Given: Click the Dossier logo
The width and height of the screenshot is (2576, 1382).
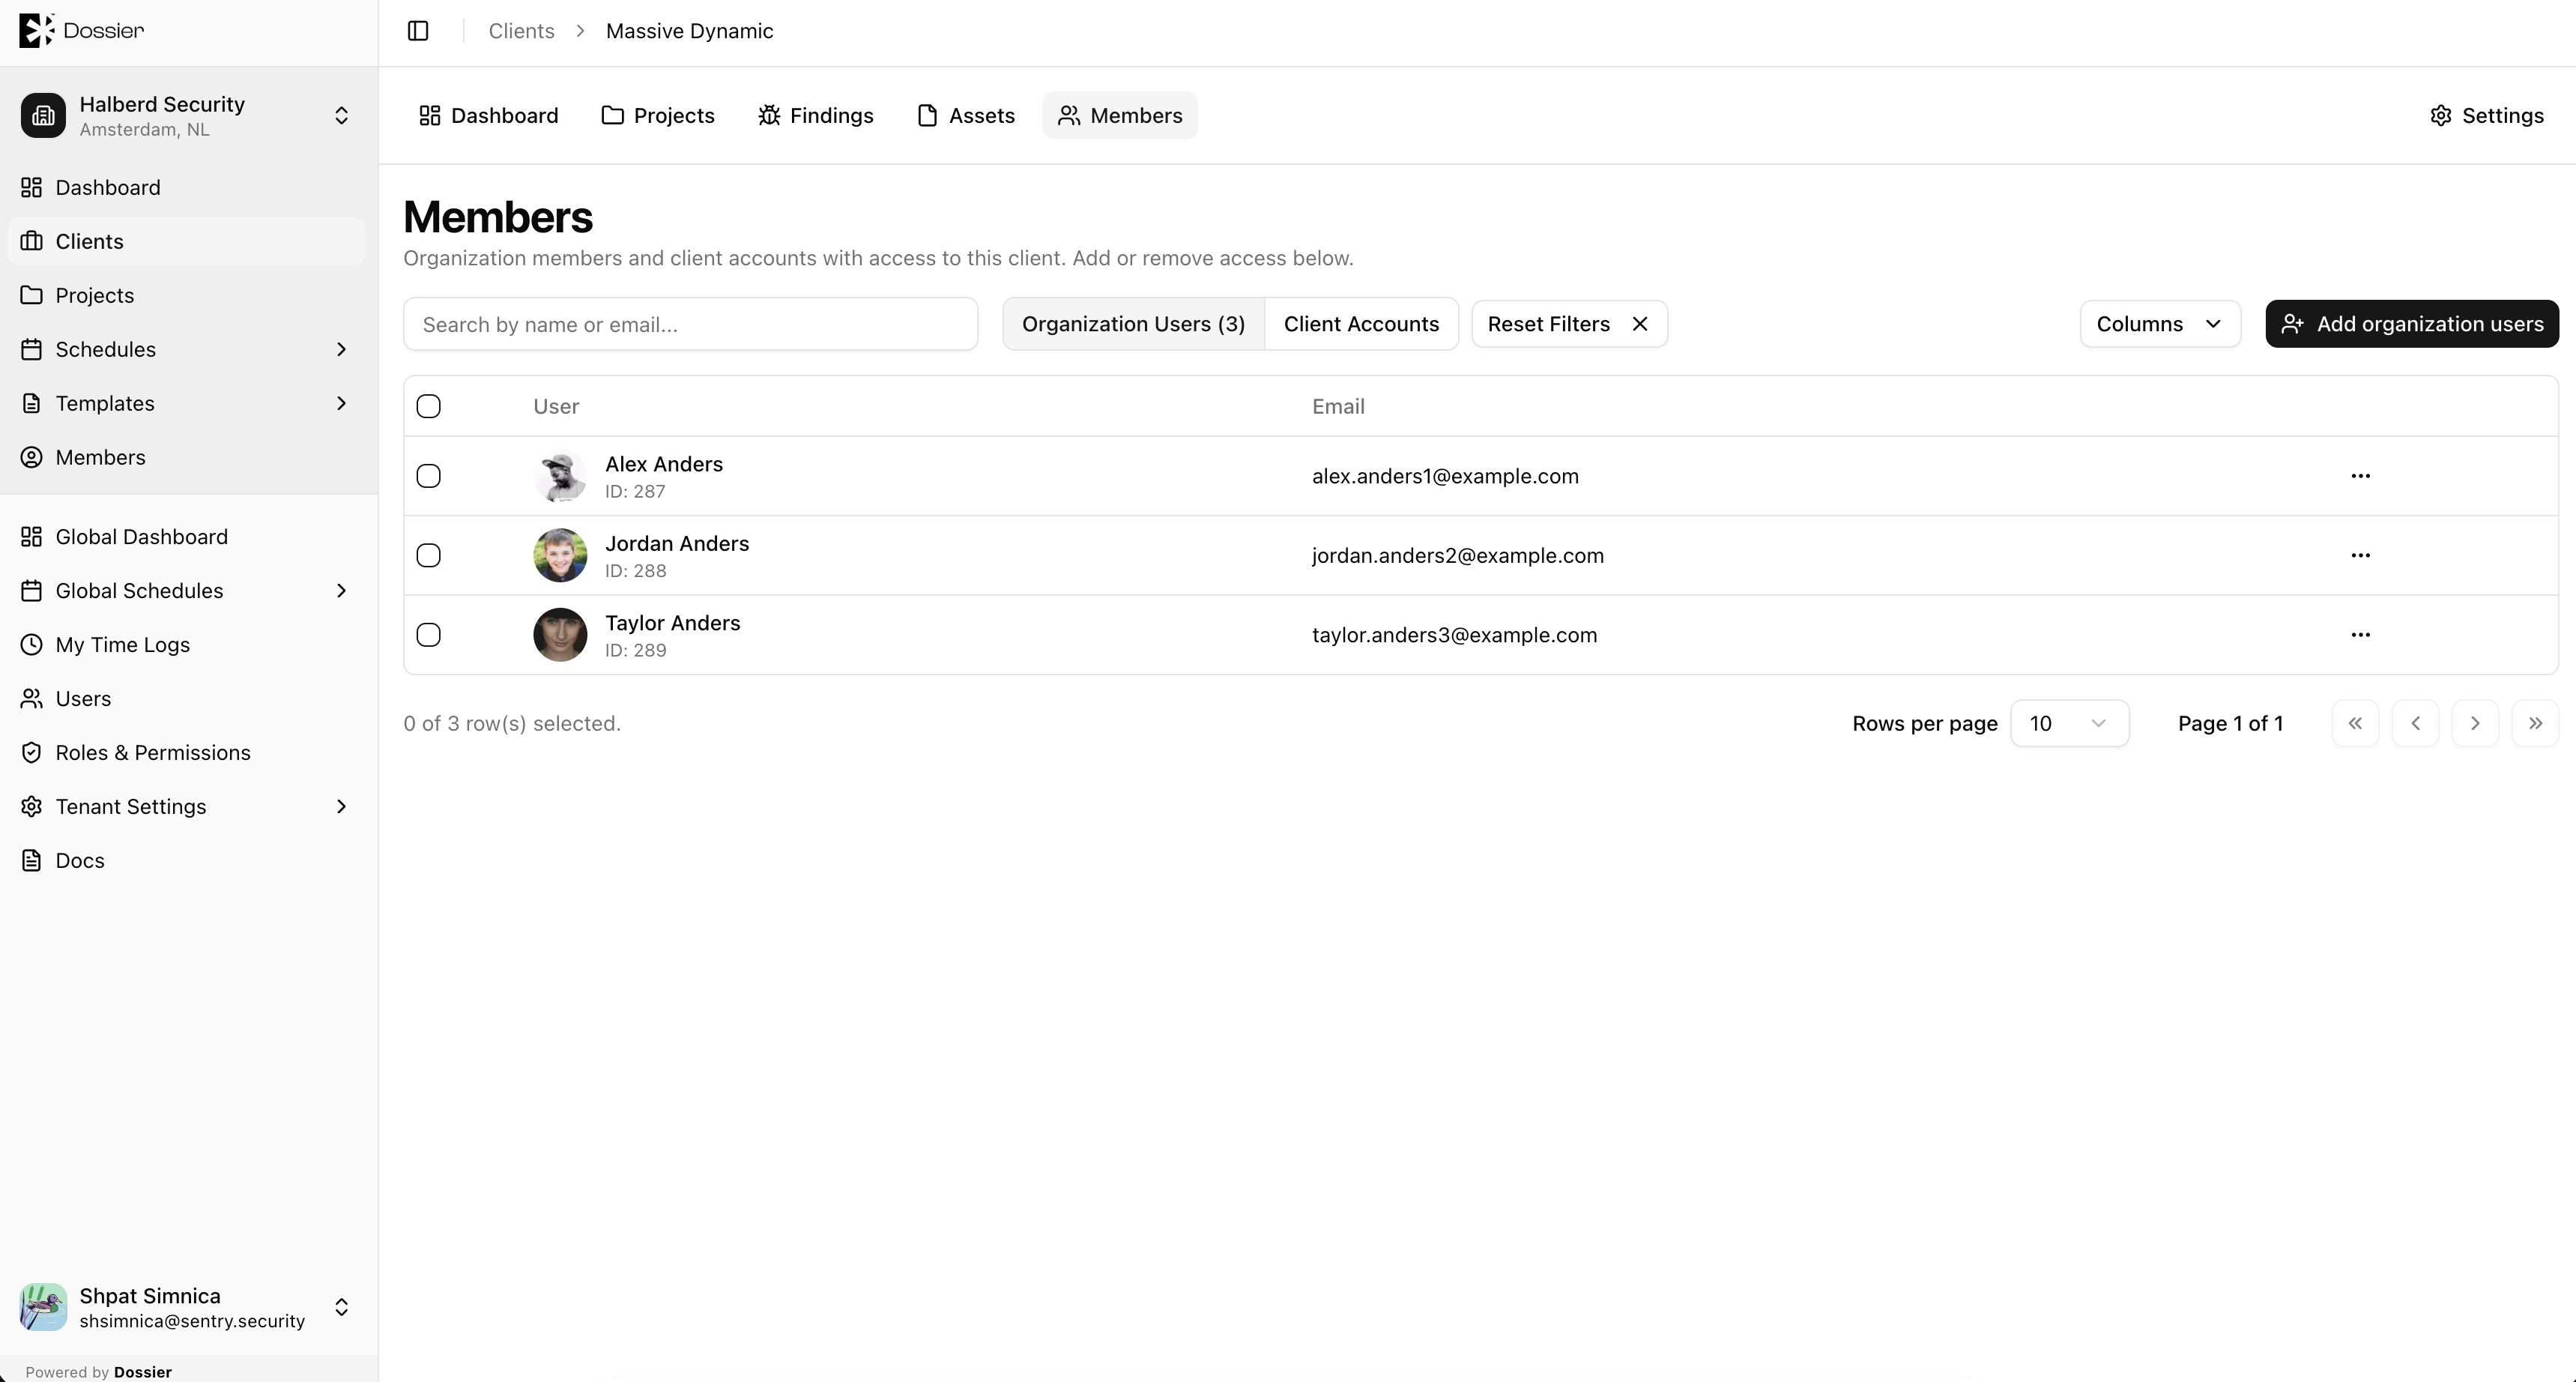Looking at the screenshot, I should [81, 30].
